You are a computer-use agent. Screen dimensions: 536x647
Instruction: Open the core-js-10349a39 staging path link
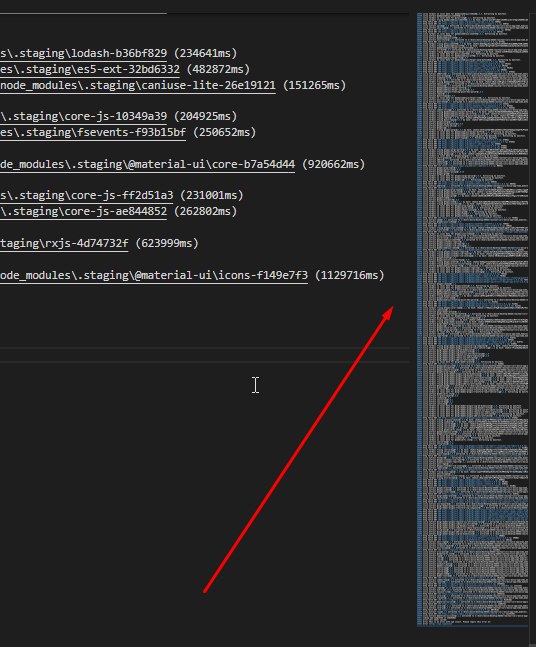coord(83,116)
